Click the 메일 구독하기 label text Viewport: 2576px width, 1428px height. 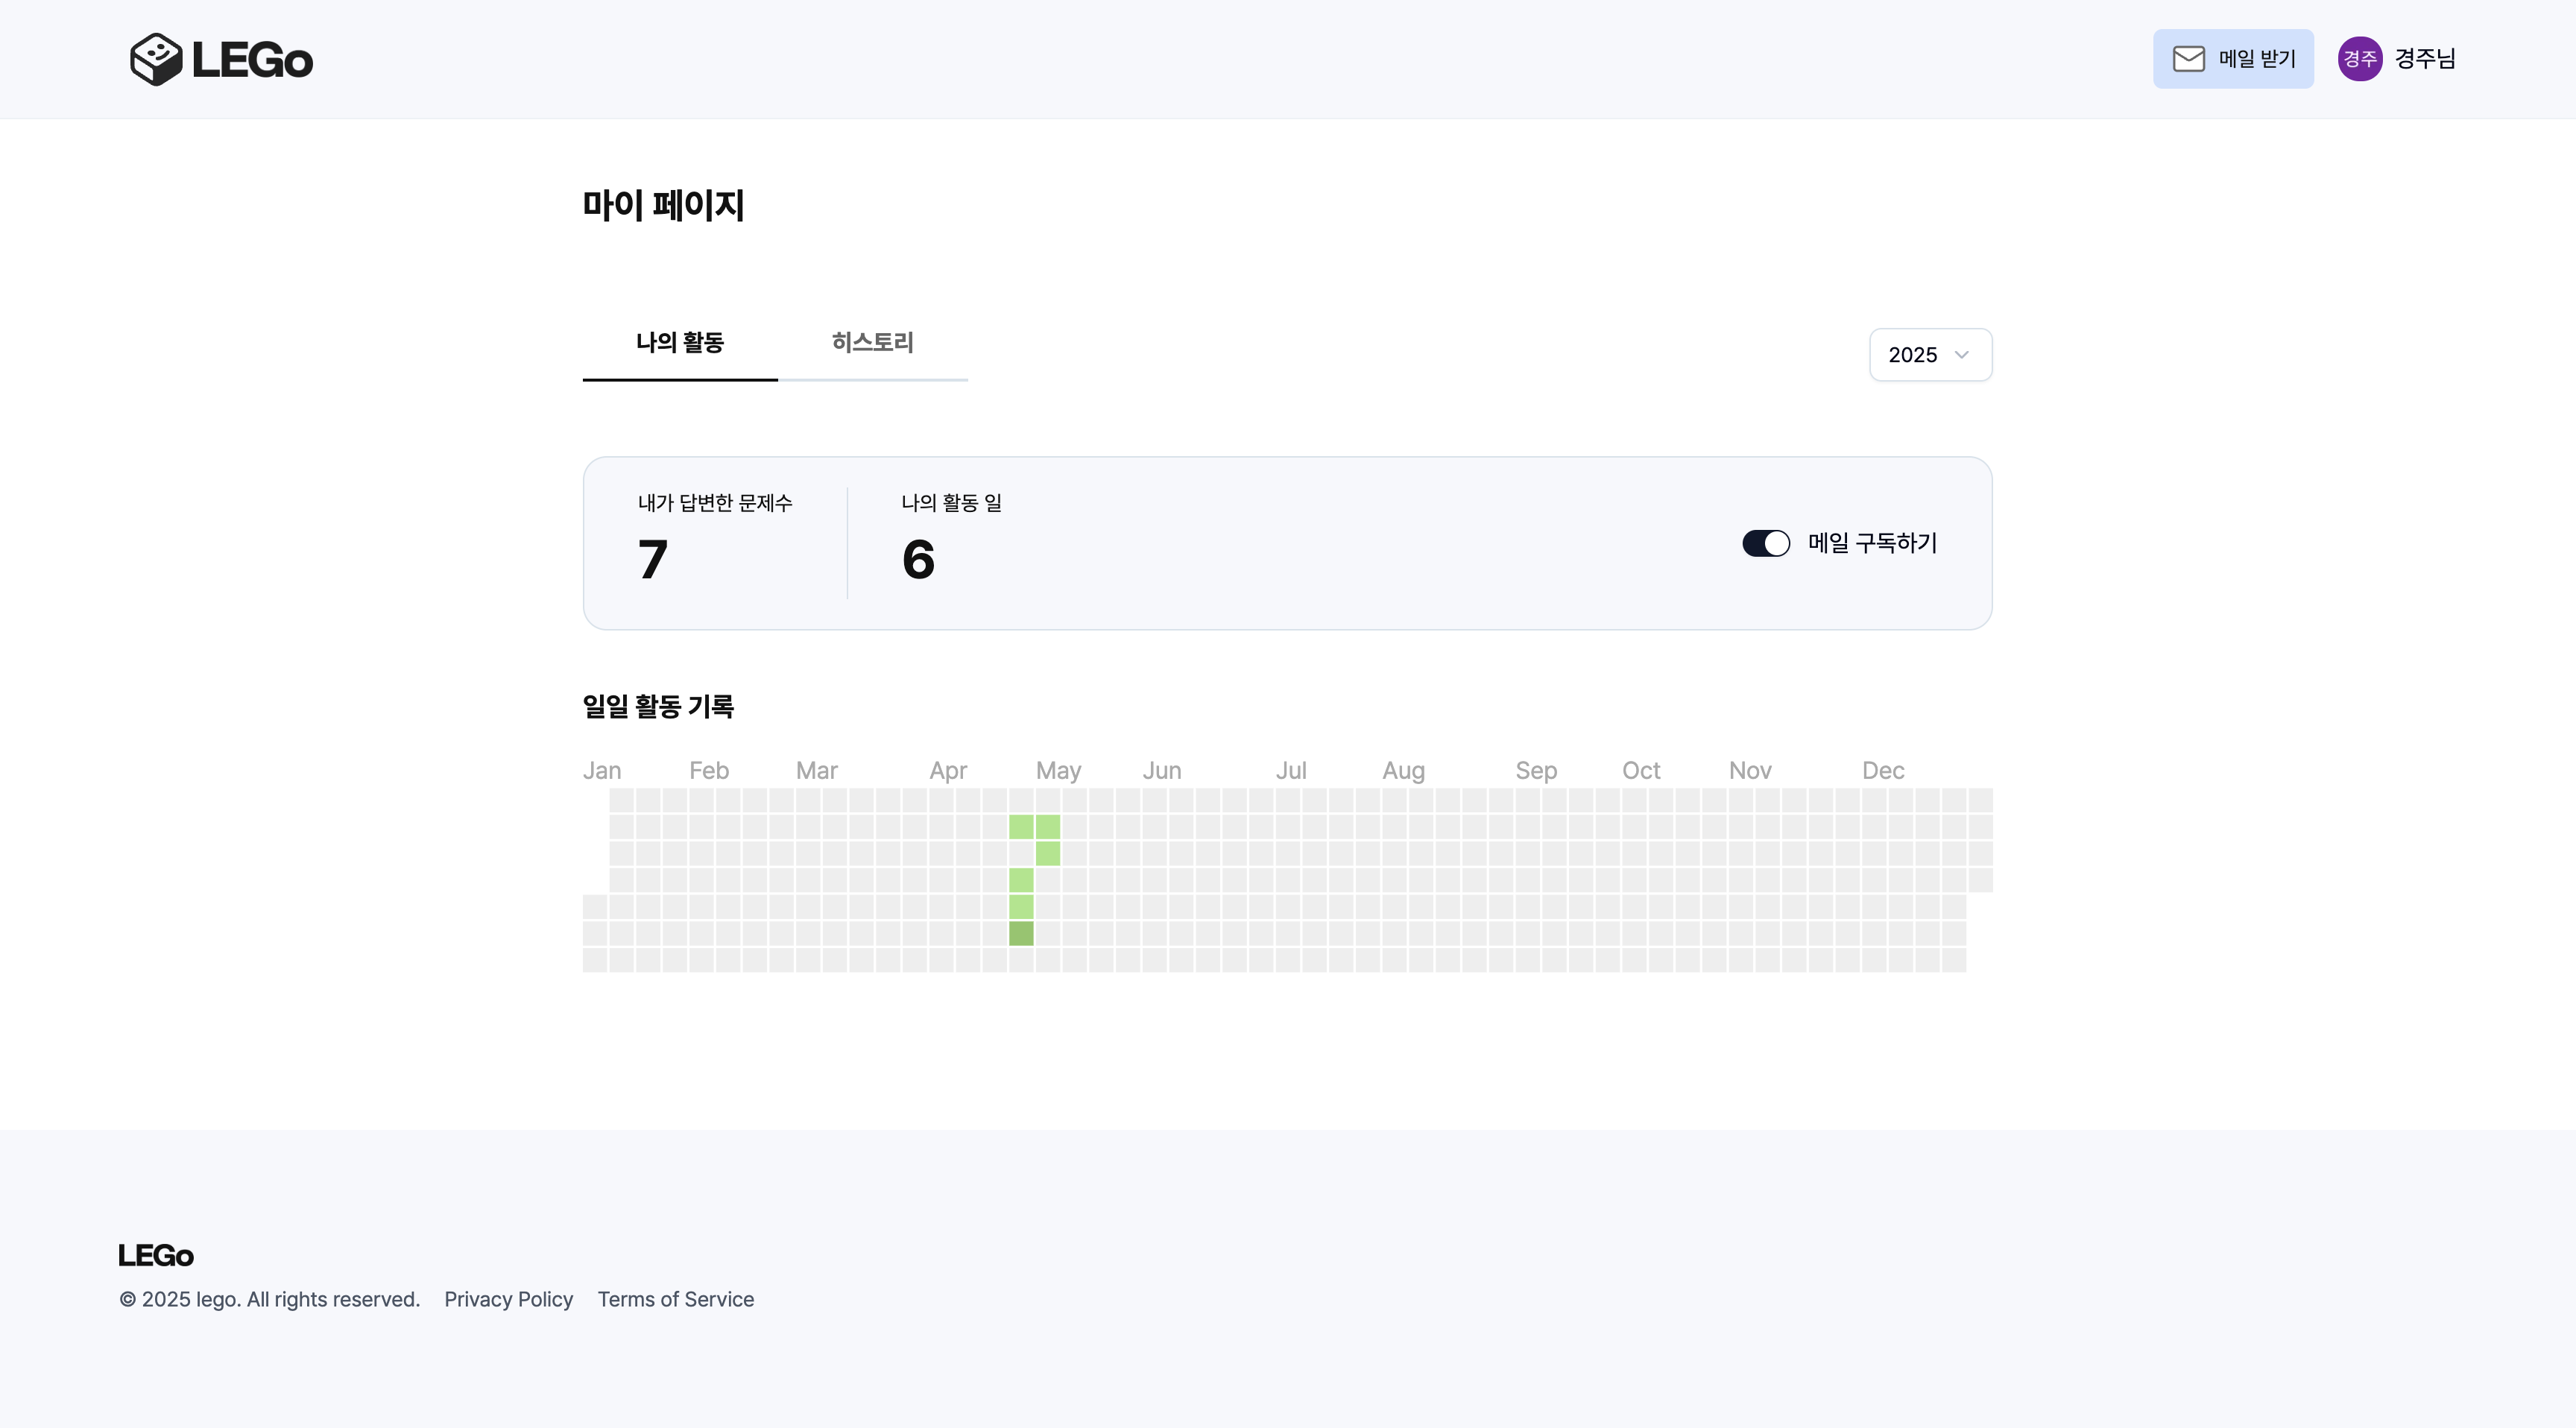tap(1872, 543)
